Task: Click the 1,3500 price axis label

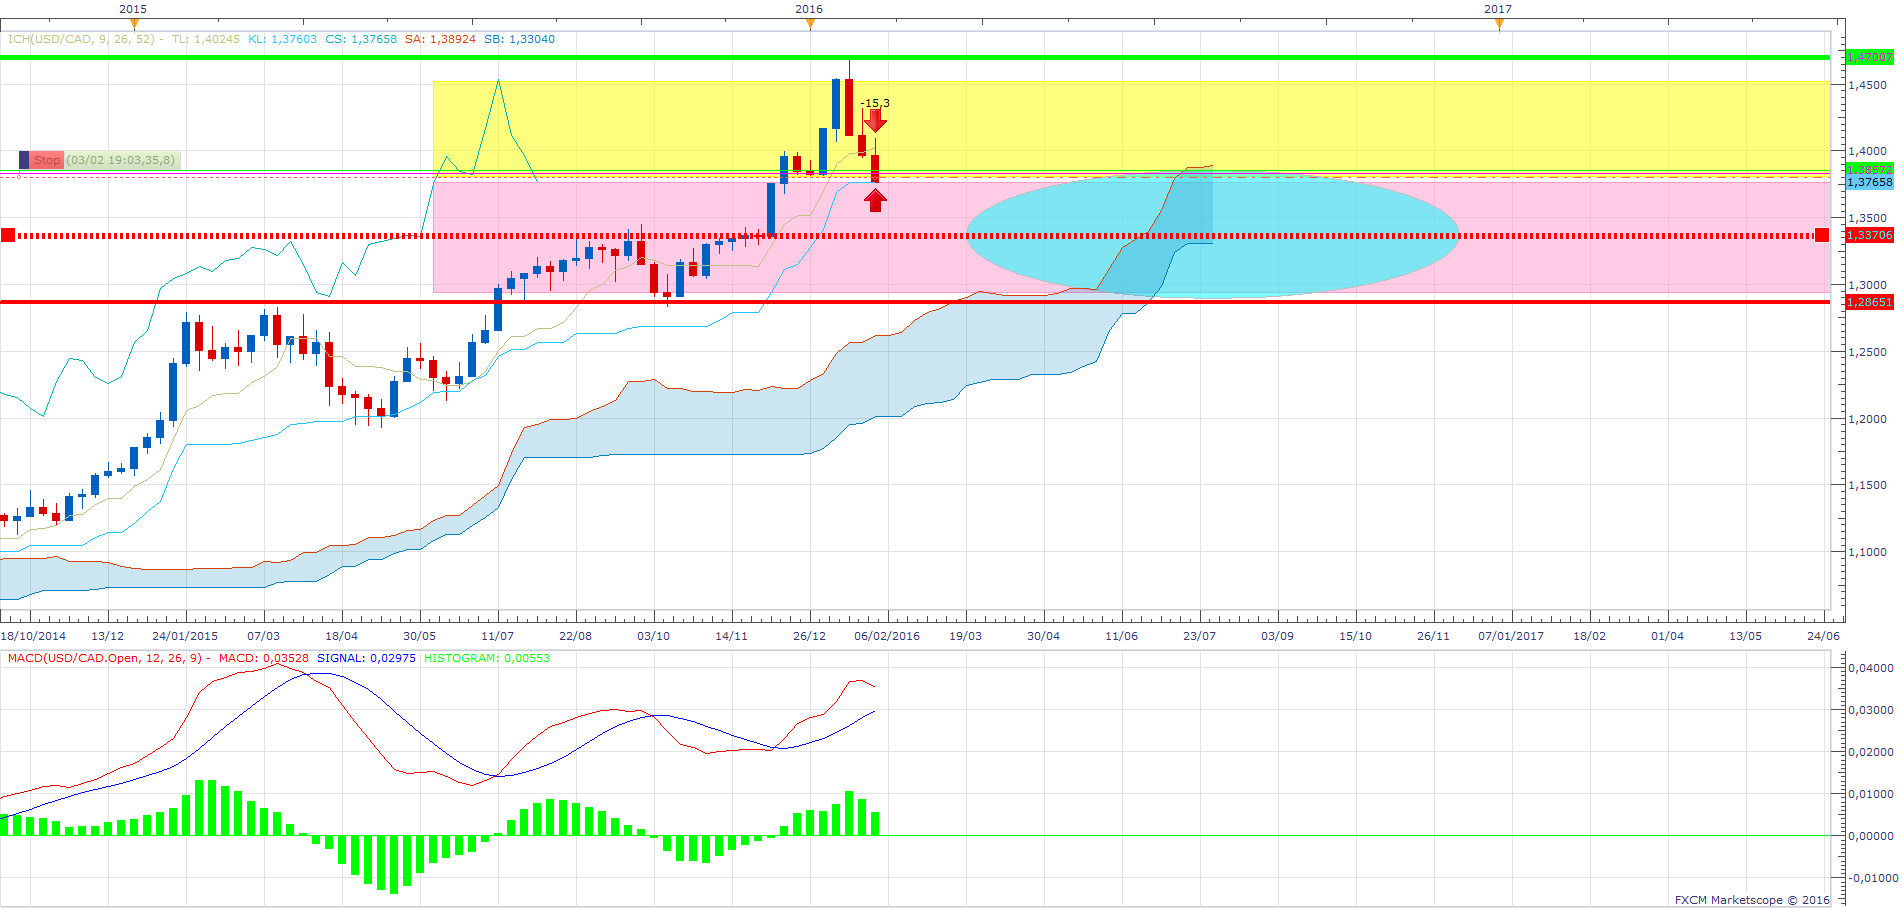Action: (1868, 218)
